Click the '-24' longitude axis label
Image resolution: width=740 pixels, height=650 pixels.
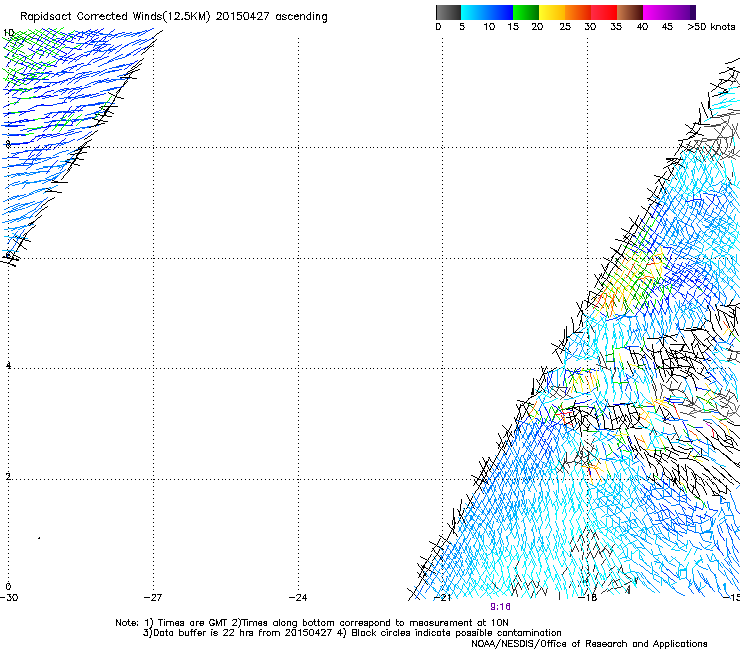pyautogui.click(x=298, y=598)
